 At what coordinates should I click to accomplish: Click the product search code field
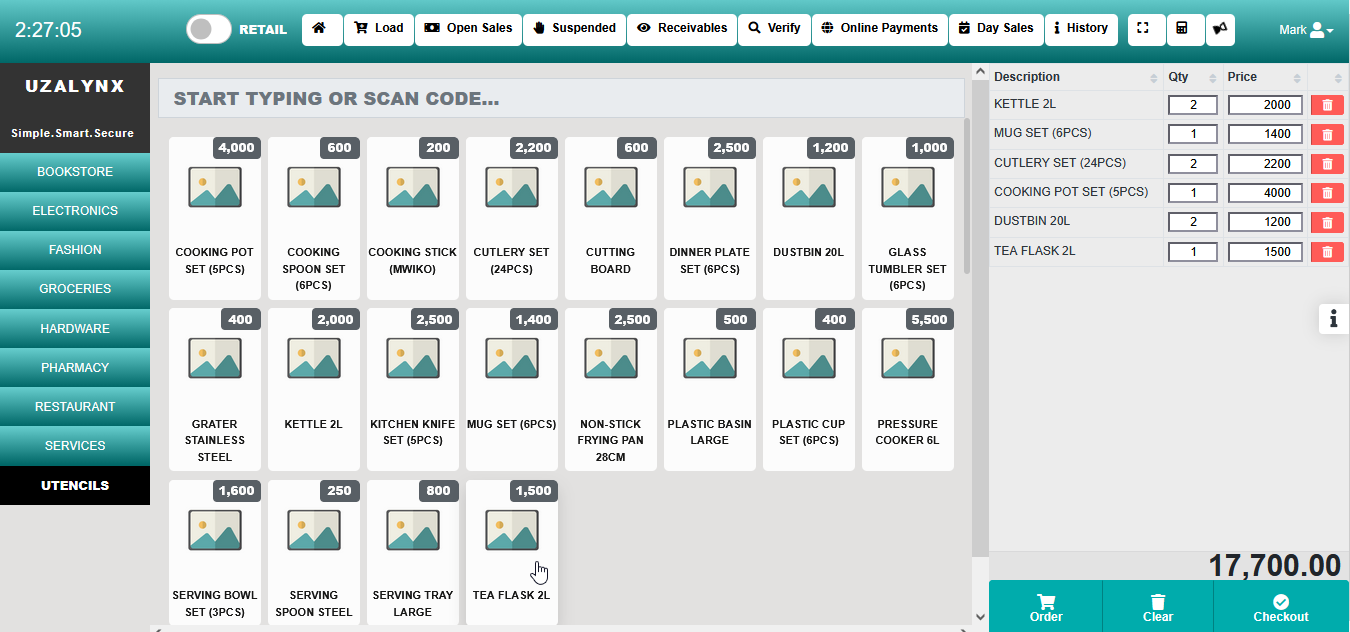[x=560, y=99]
